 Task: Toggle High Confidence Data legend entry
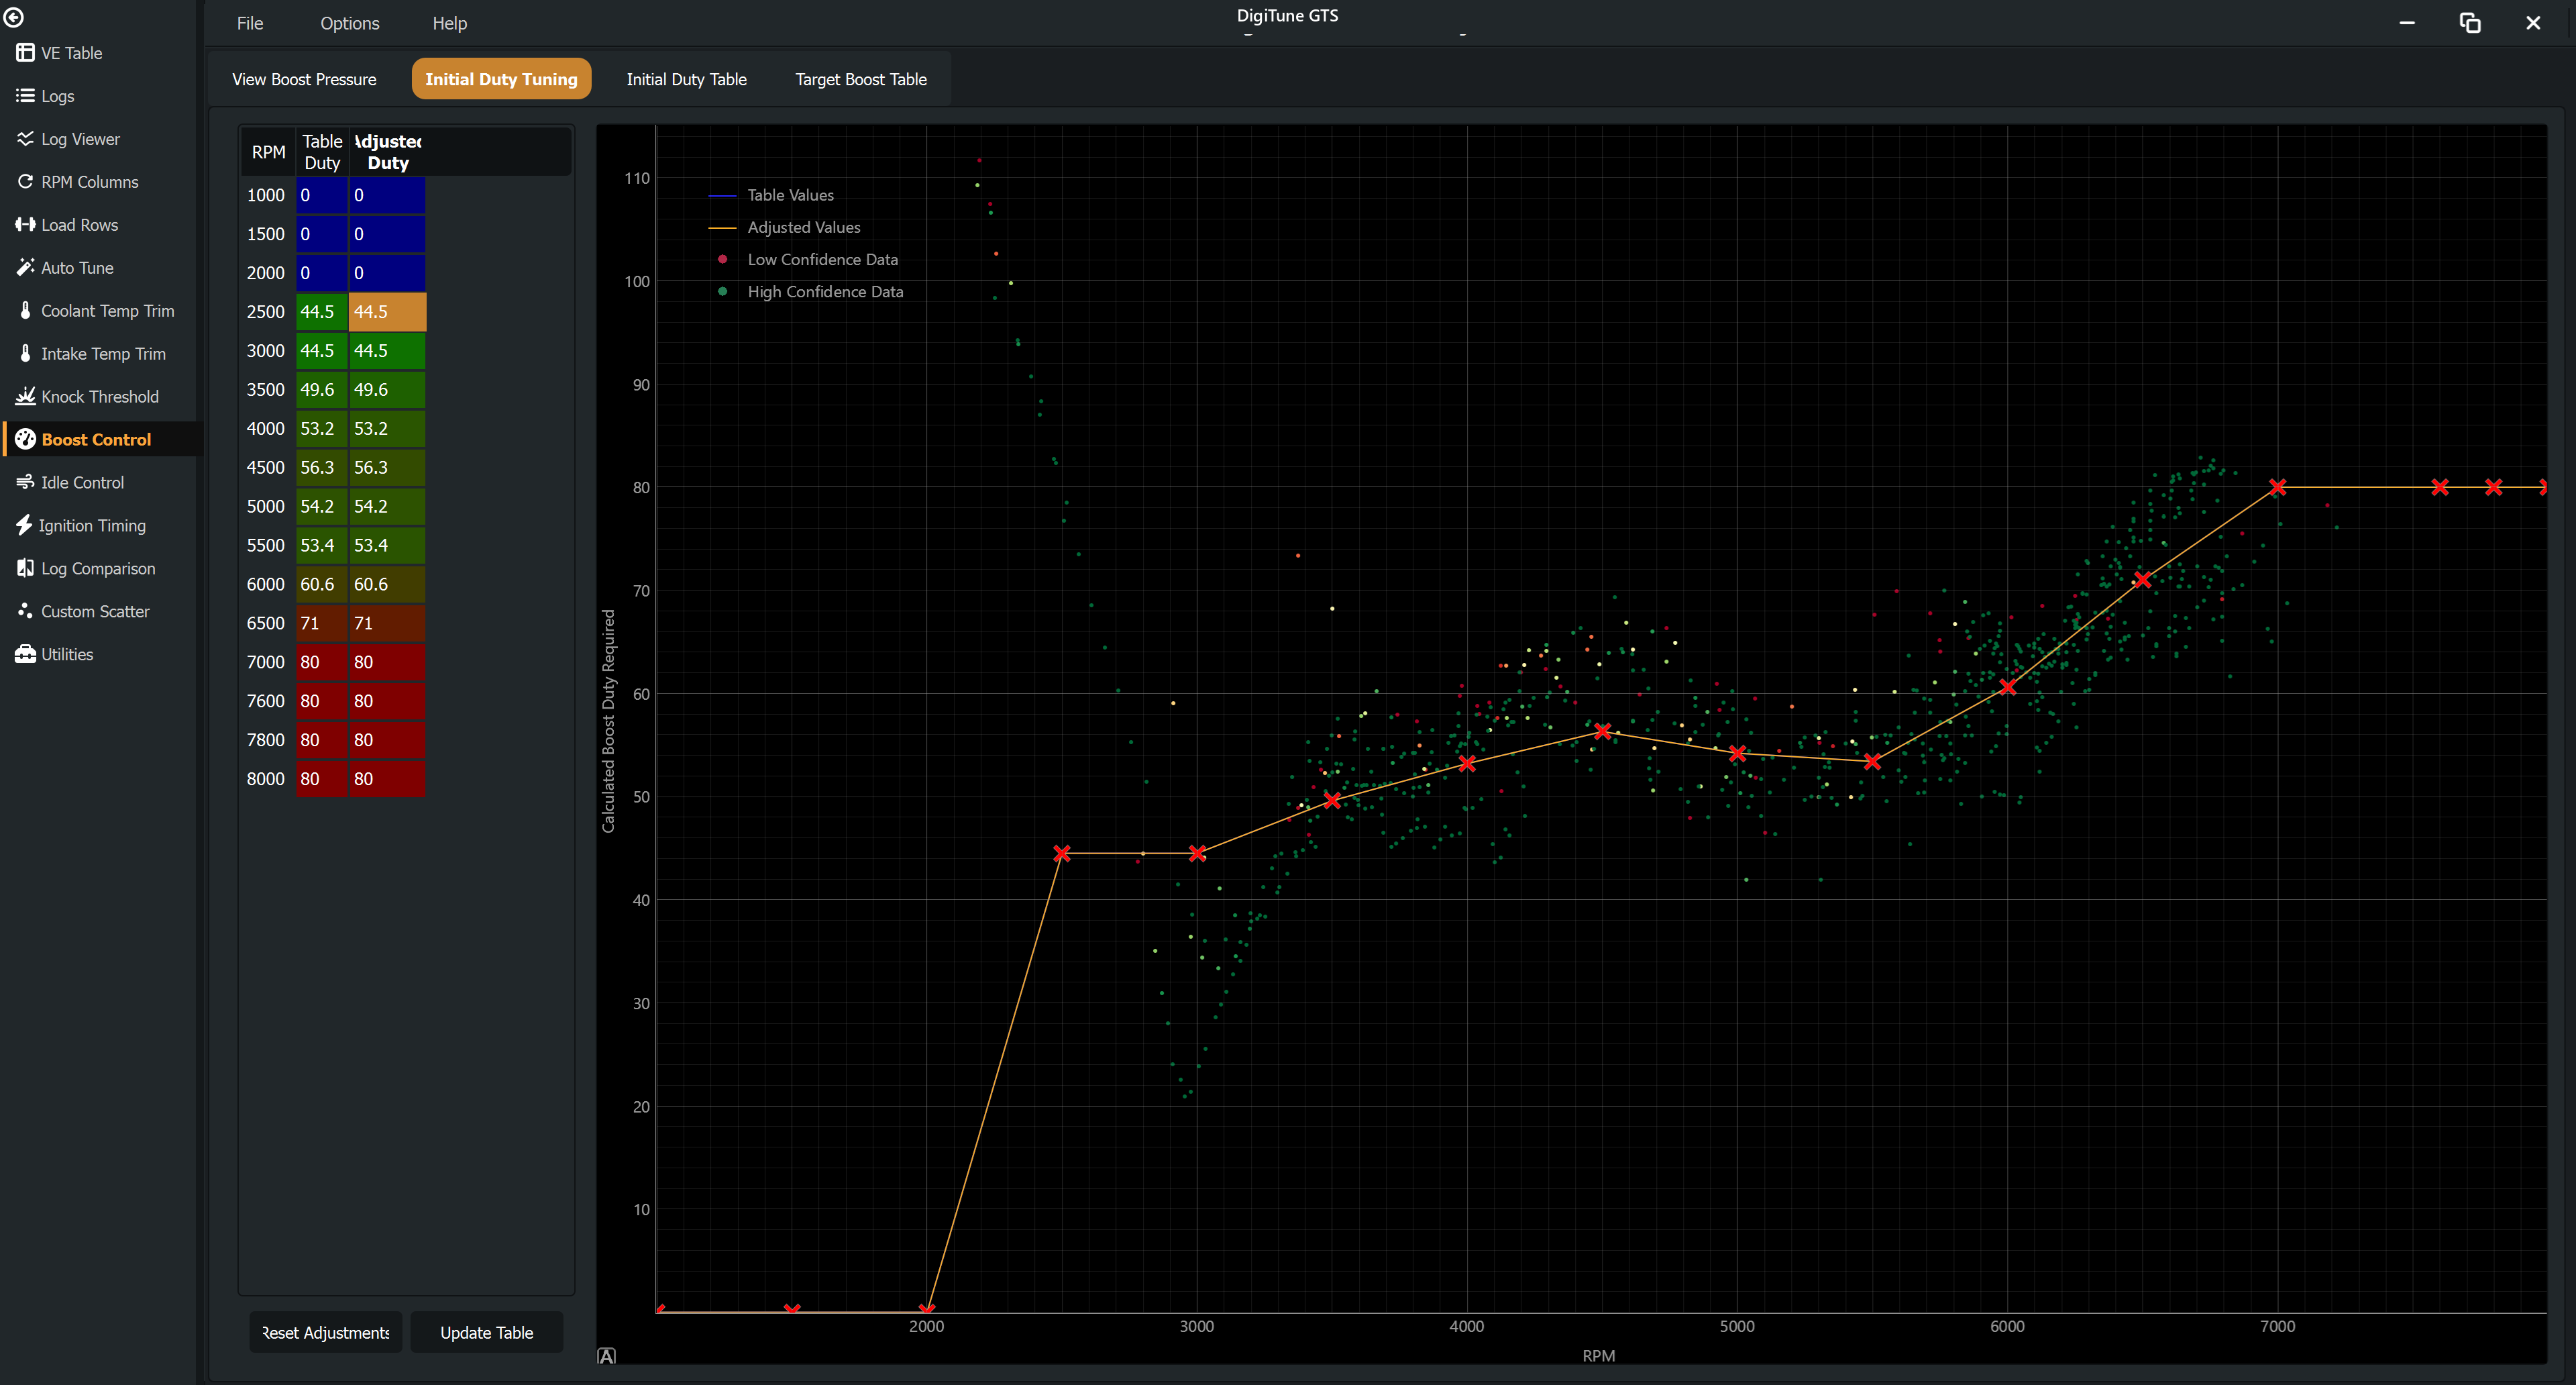(x=811, y=291)
